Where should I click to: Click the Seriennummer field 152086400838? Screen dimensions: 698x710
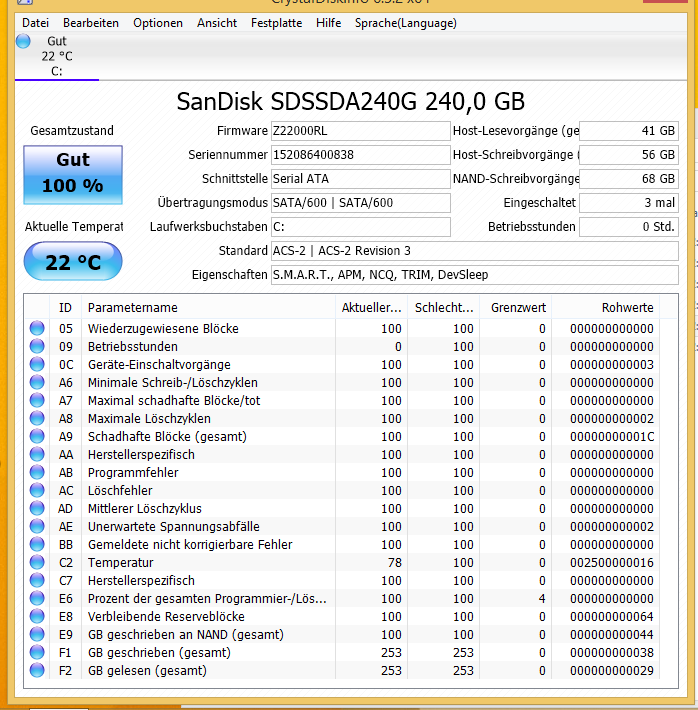click(x=361, y=155)
